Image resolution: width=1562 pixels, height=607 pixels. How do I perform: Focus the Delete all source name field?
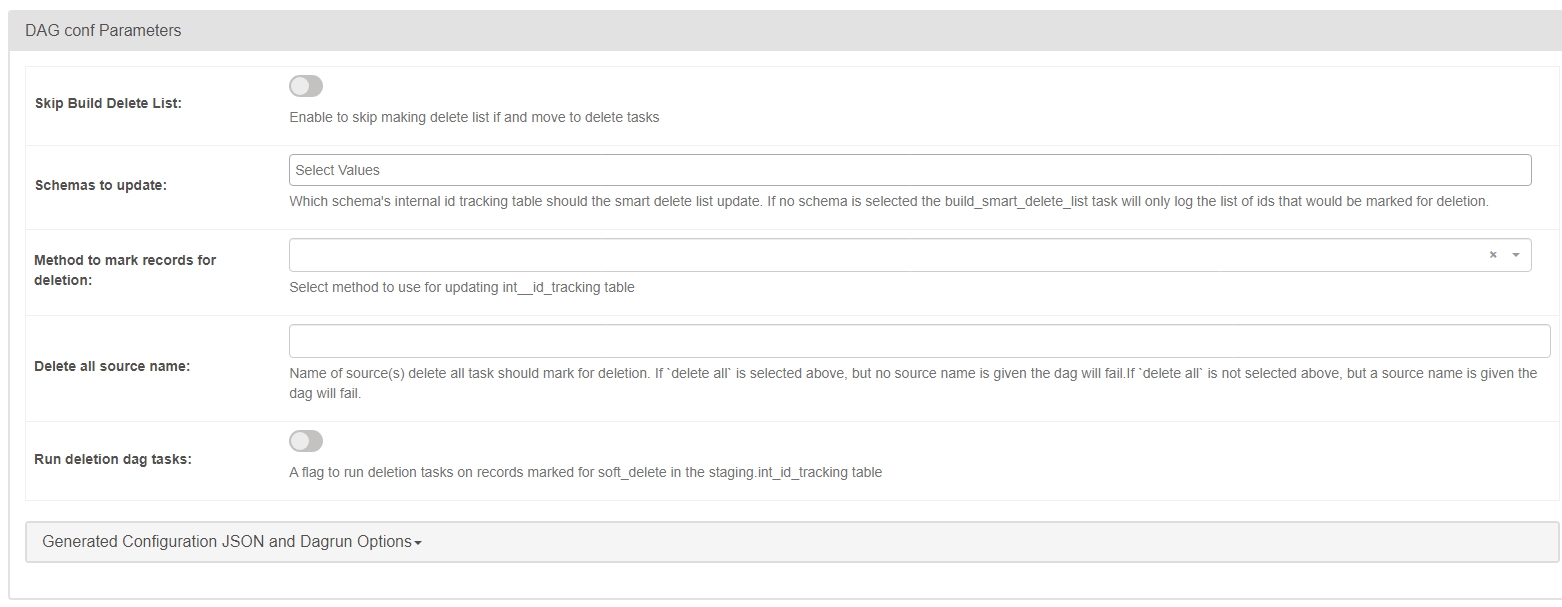click(919, 341)
